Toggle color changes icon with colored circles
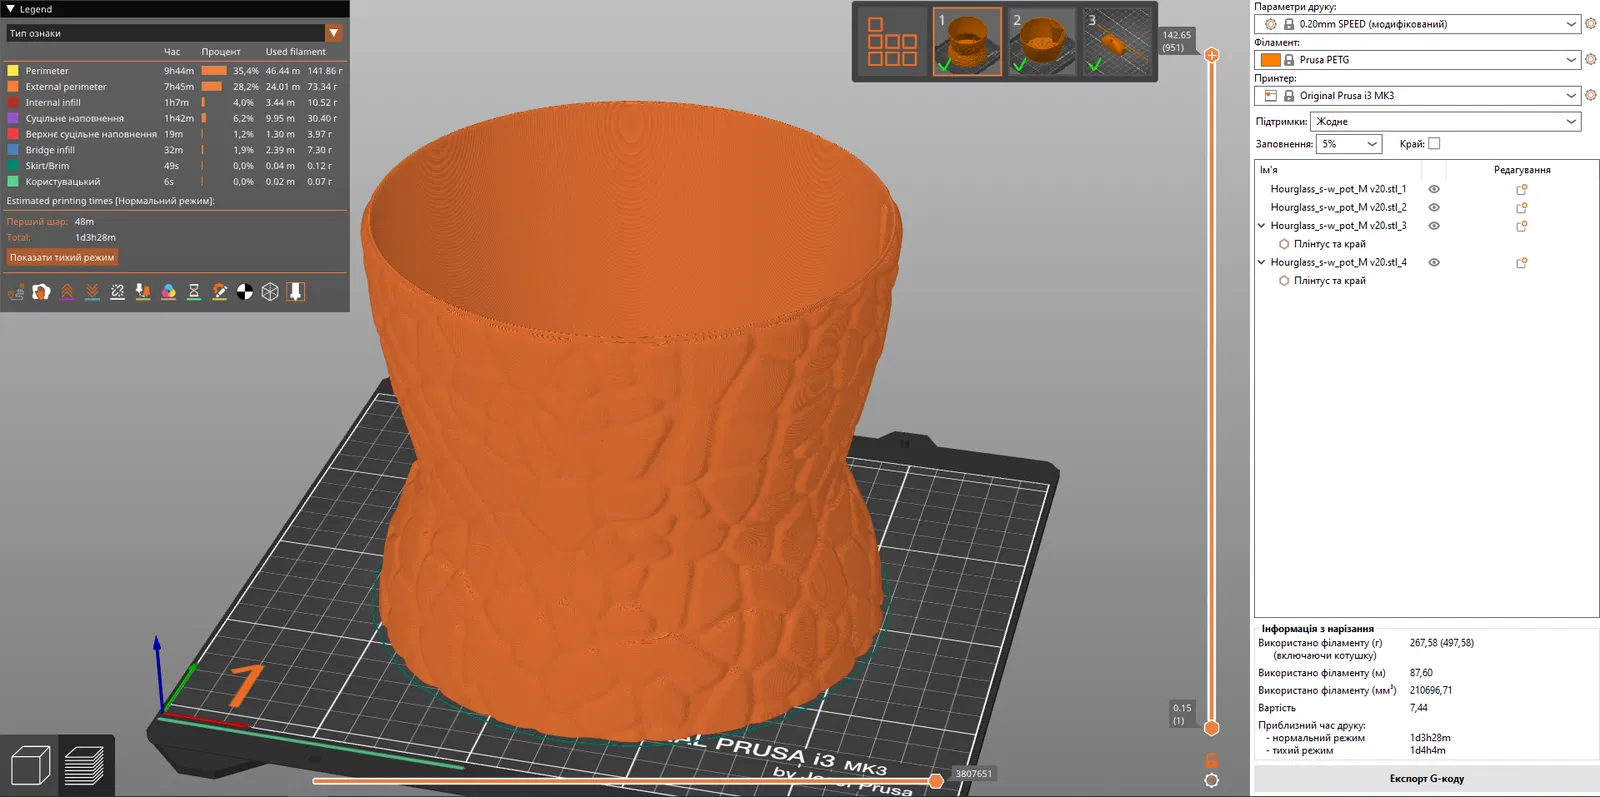1600x797 pixels. tap(169, 292)
